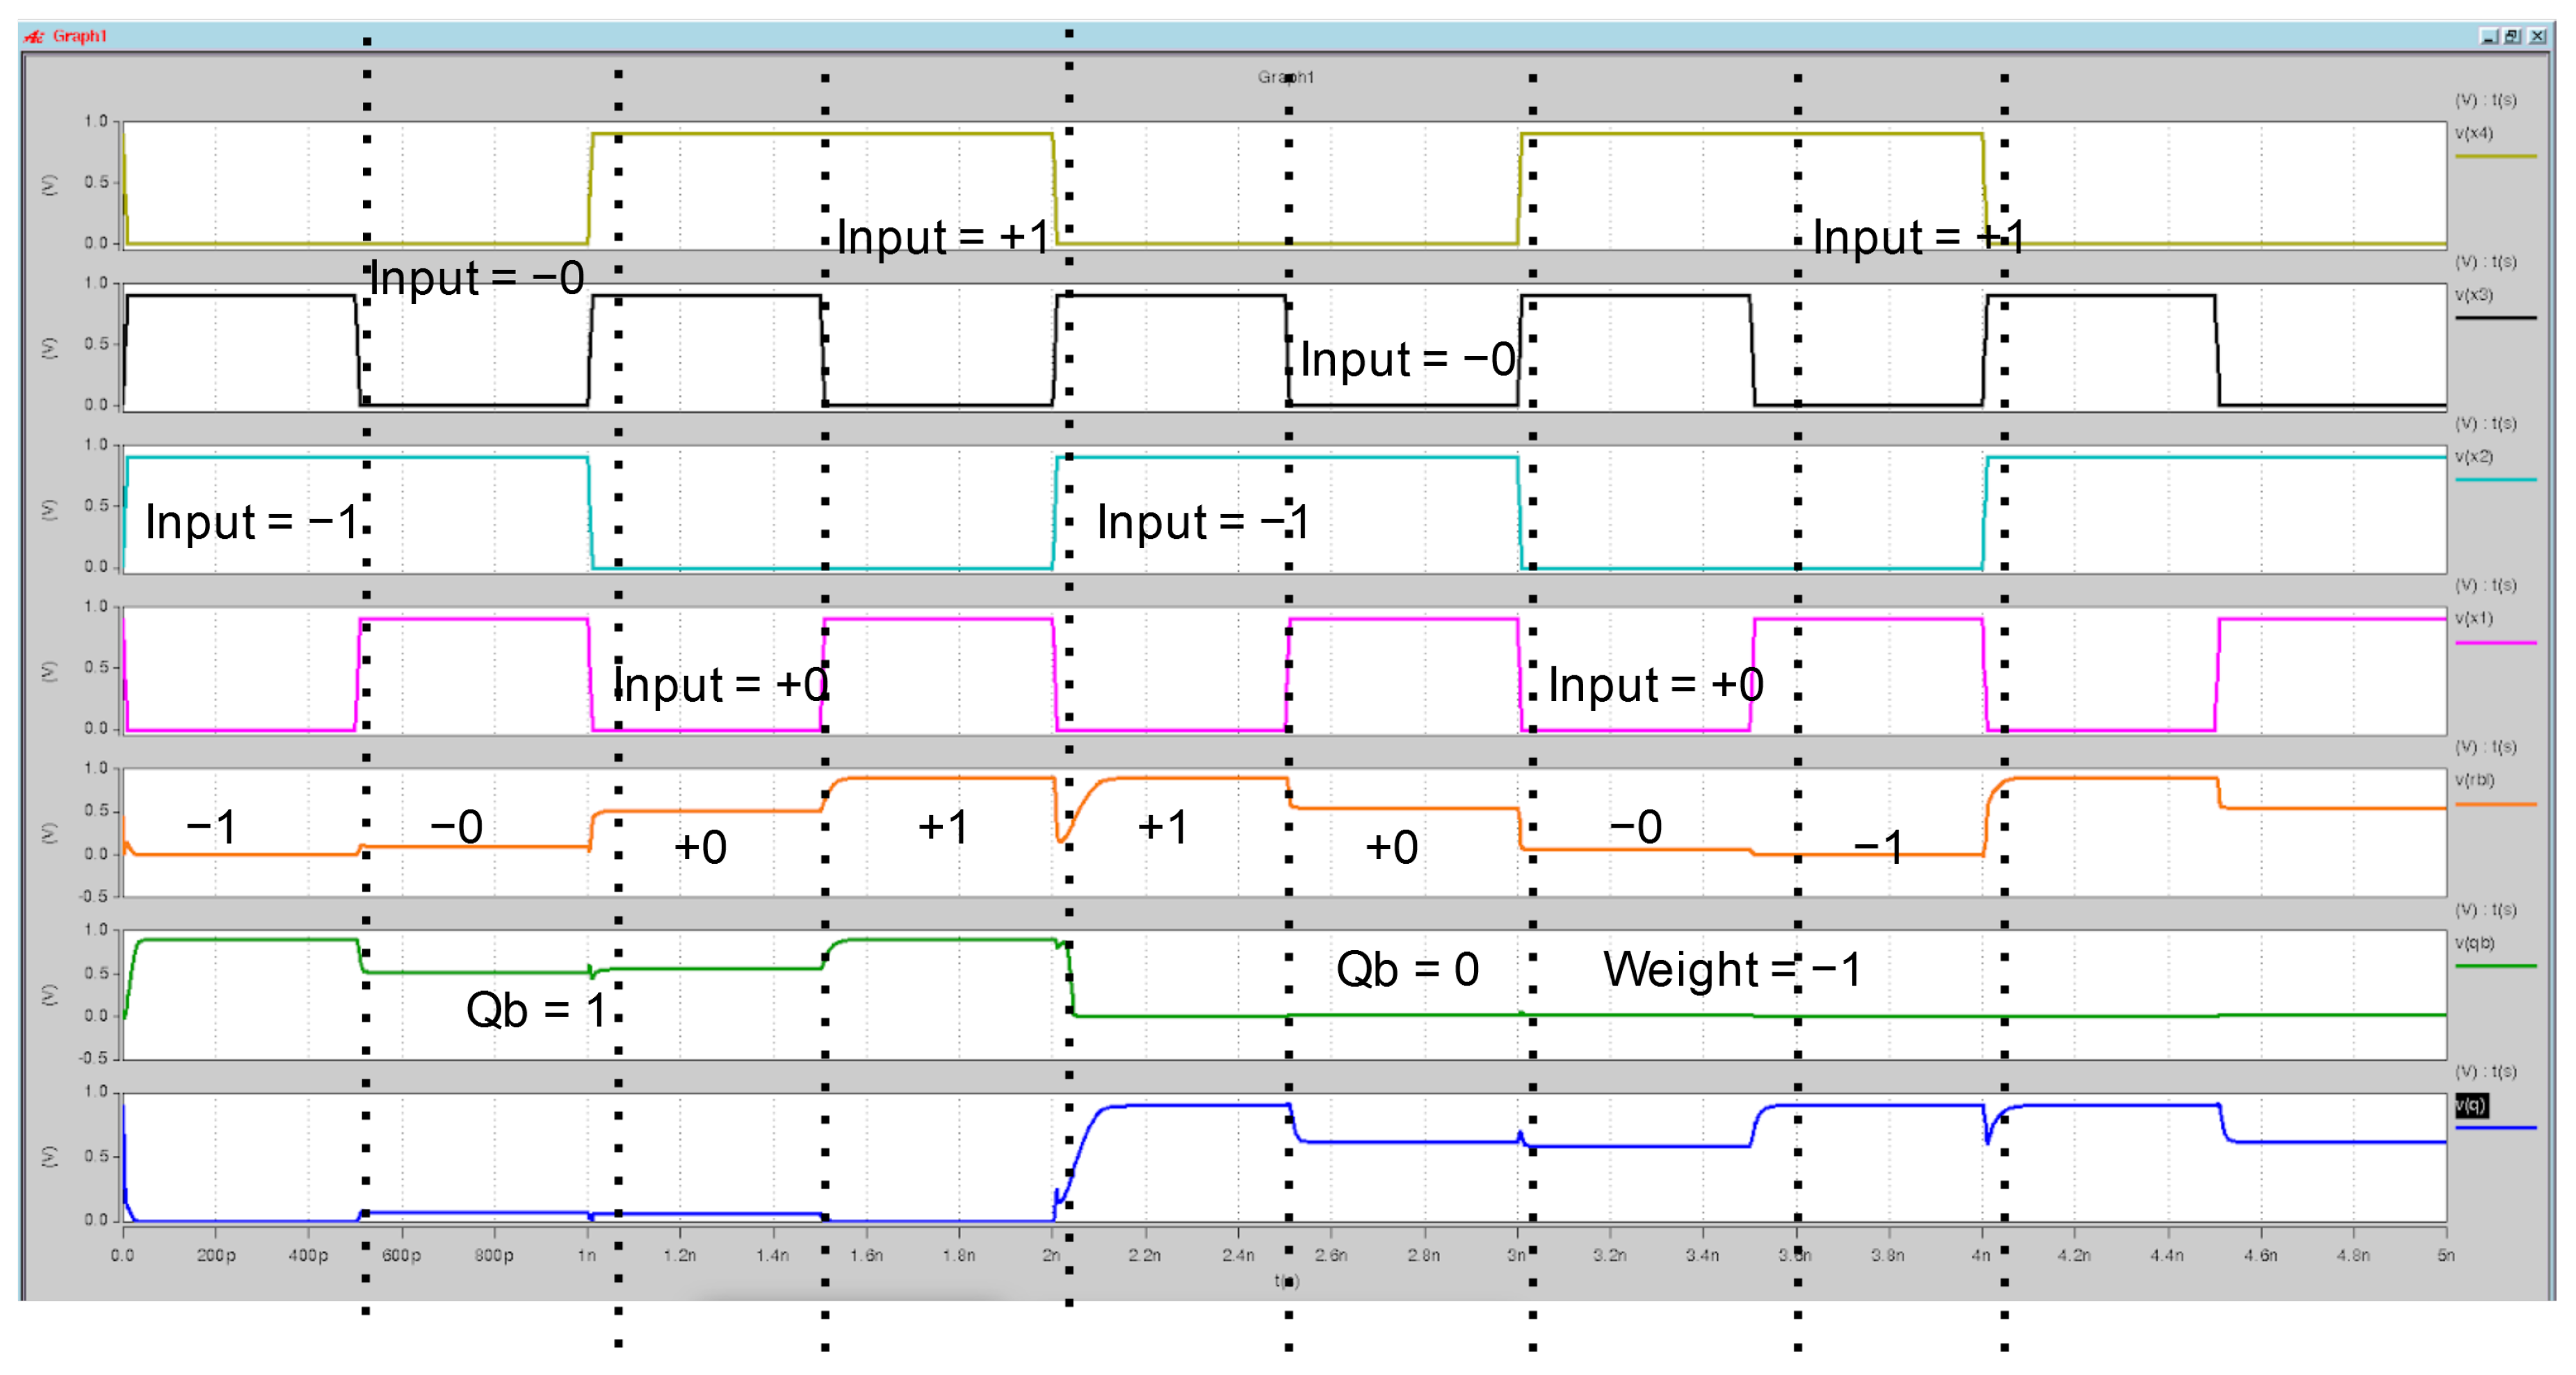Select the v(qb) signal label
This screenshot has width=2576, height=1375.
pos(2474,943)
